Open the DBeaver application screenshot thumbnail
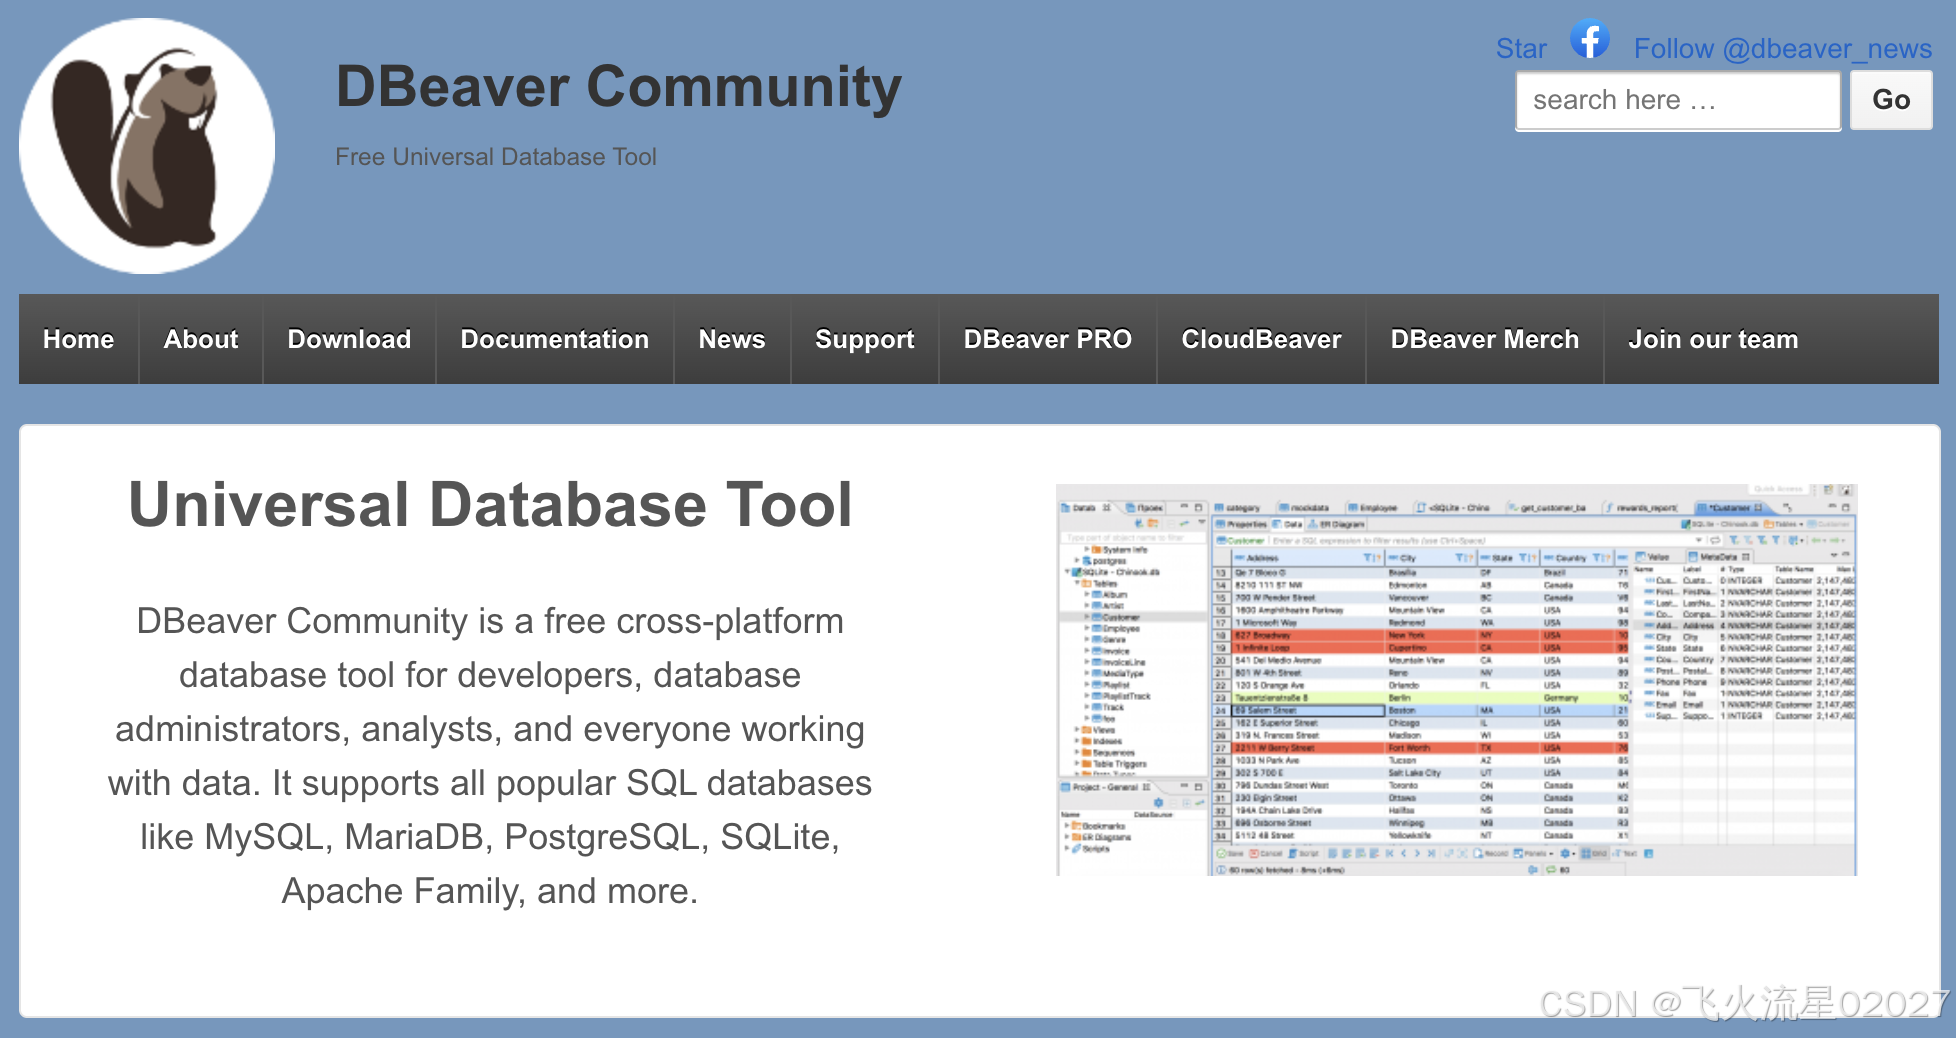This screenshot has height=1038, width=1956. (x=1457, y=680)
